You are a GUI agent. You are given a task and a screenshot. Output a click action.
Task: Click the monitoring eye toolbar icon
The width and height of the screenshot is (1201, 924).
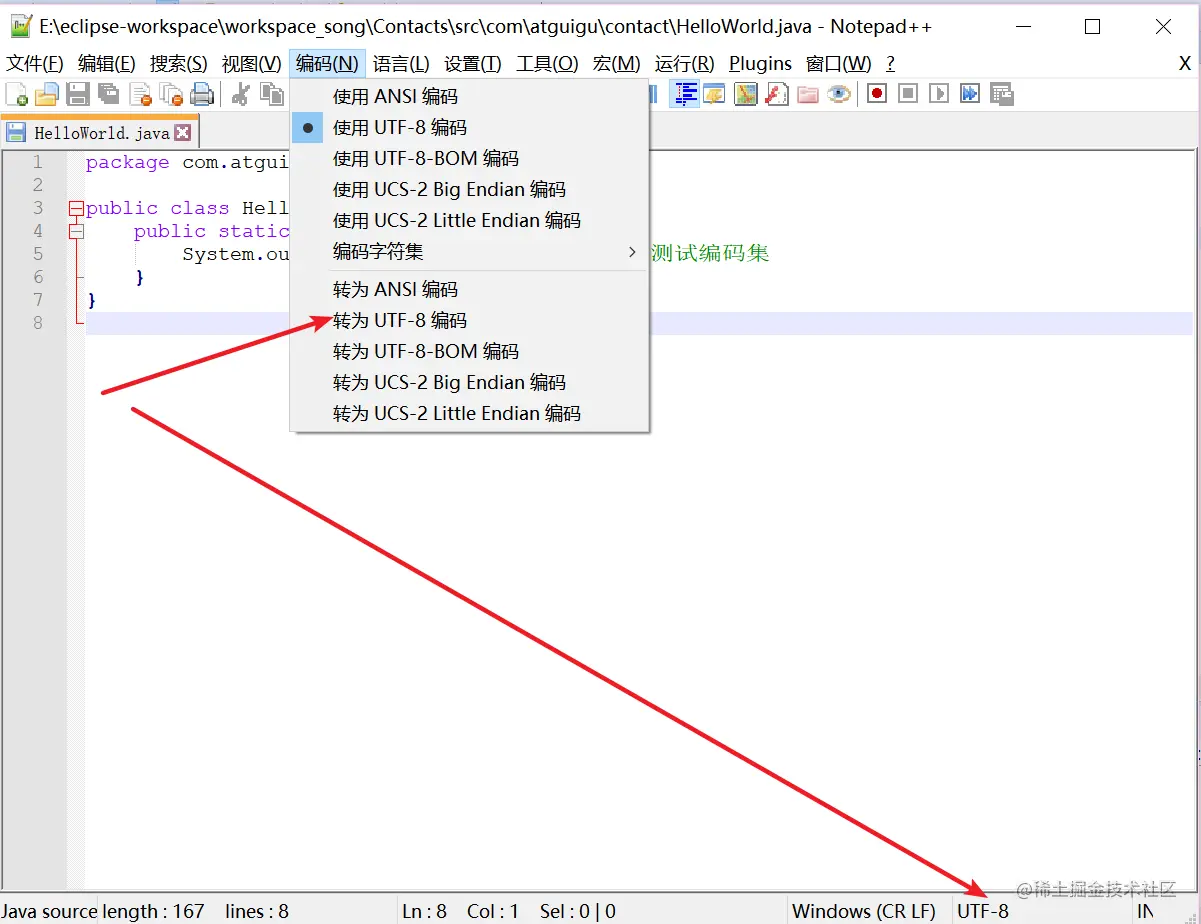click(839, 94)
